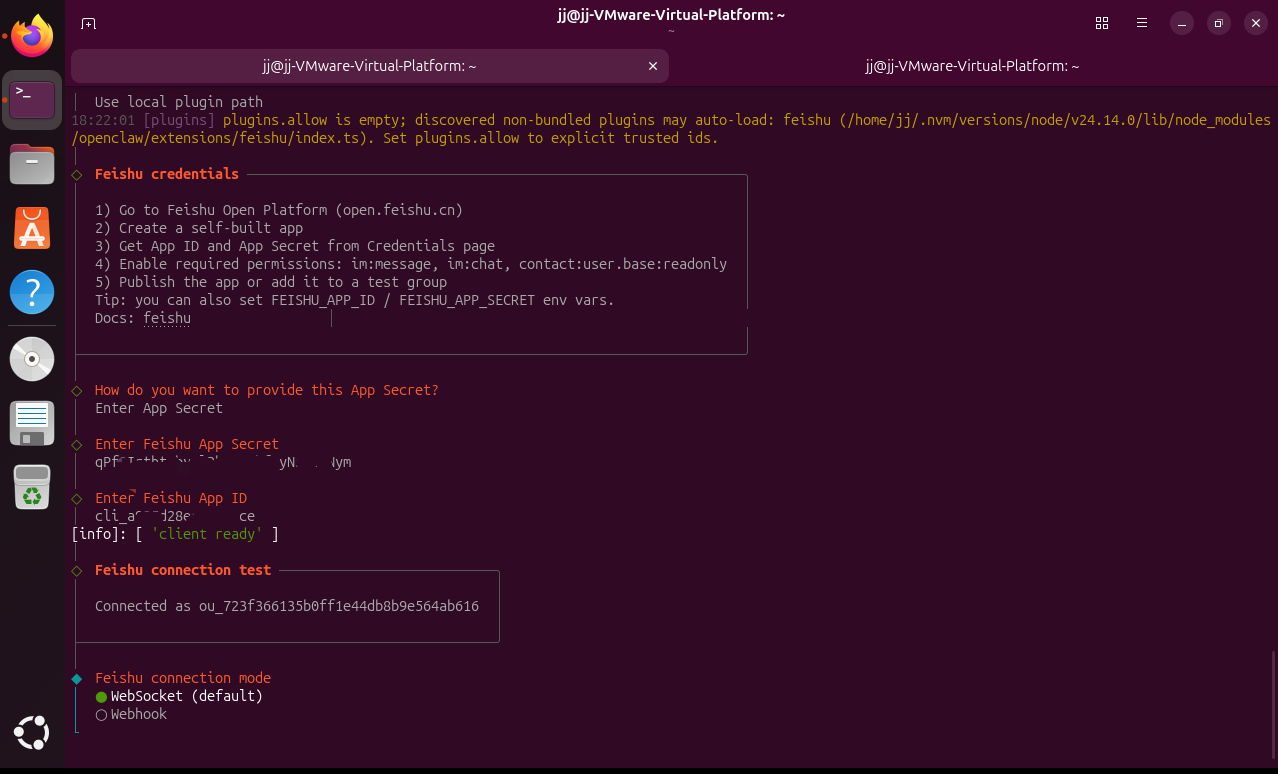Open the Files manager from dock
The height and width of the screenshot is (774, 1278).
point(32,164)
